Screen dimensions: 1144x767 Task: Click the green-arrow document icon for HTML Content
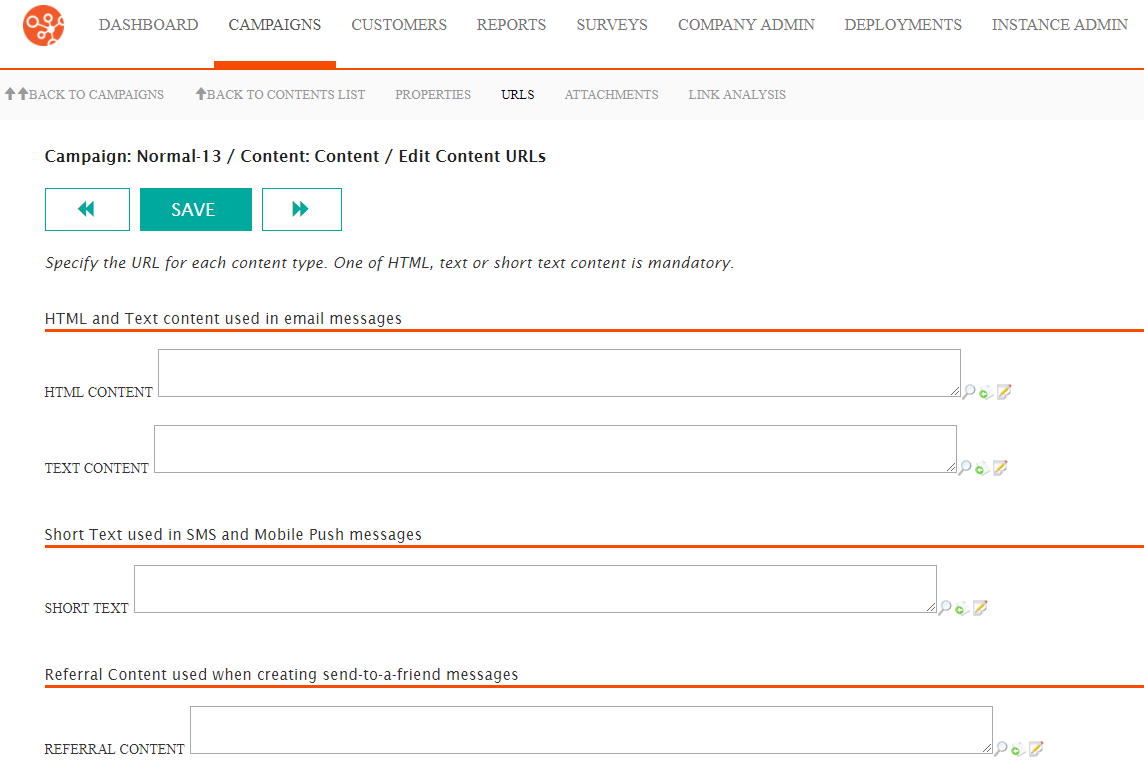[x=986, y=393]
